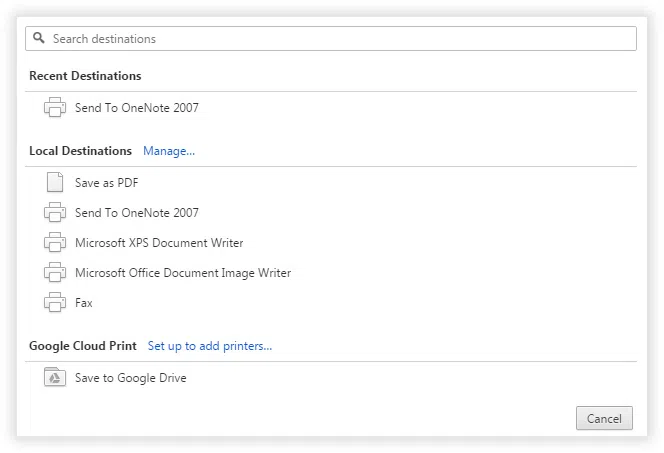Click the Google Cloud Print heading

click(x=83, y=346)
